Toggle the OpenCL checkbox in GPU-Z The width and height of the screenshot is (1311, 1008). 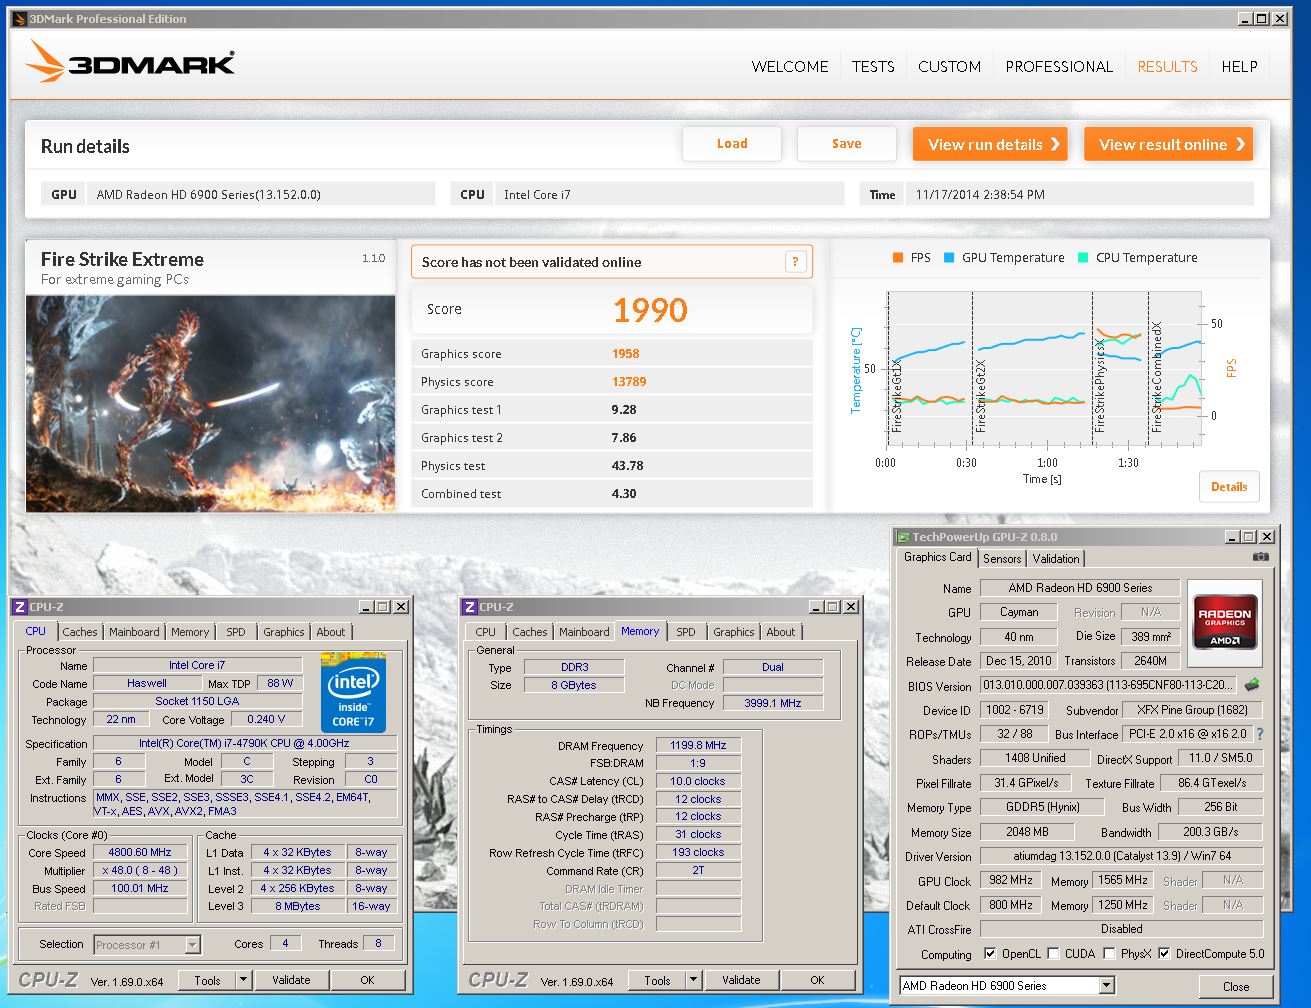[x=989, y=953]
